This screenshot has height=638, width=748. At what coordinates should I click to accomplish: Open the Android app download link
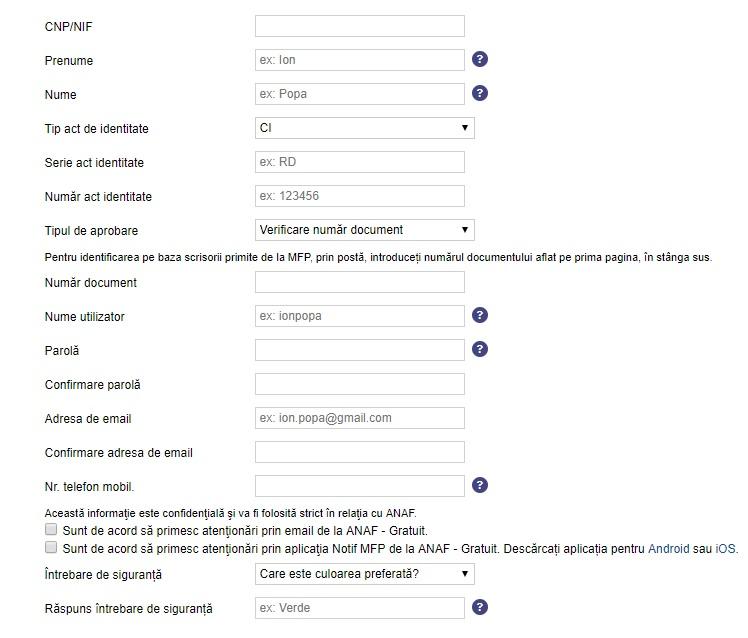(x=668, y=549)
